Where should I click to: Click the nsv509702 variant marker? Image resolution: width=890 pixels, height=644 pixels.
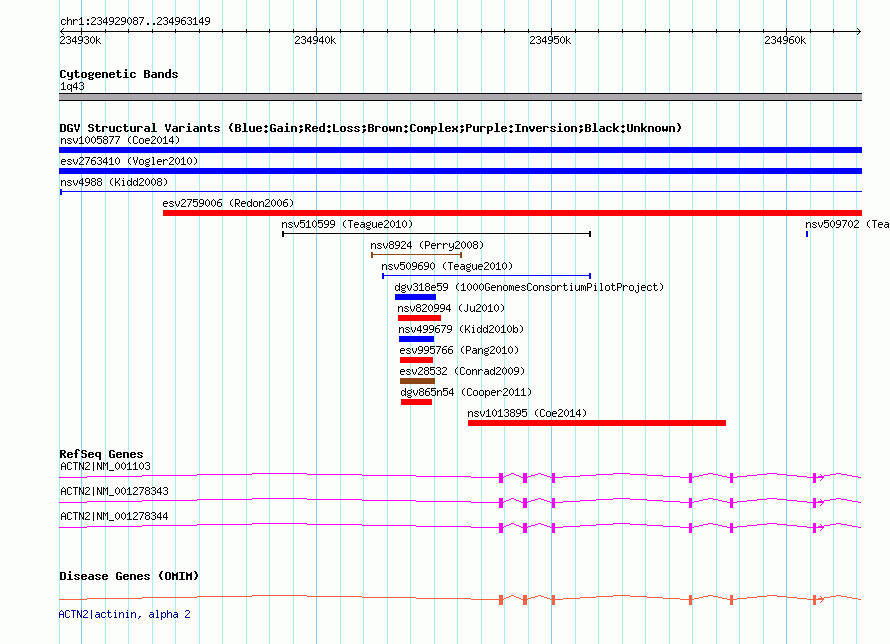pos(807,234)
